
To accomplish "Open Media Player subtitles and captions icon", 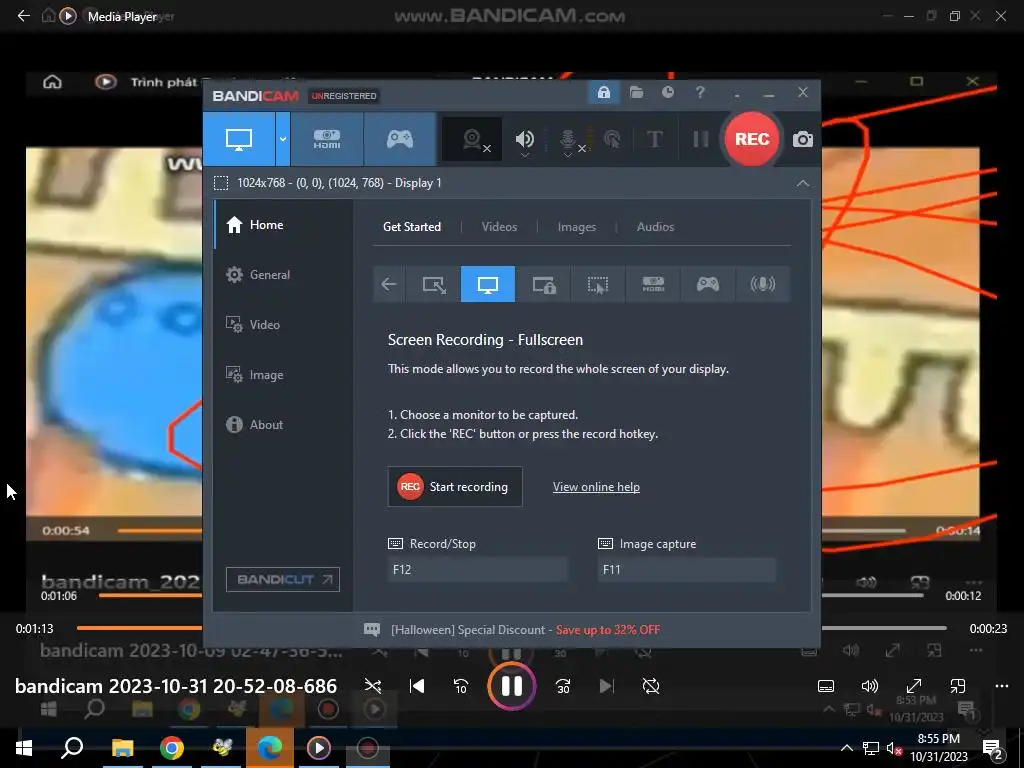I will [x=825, y=686].
